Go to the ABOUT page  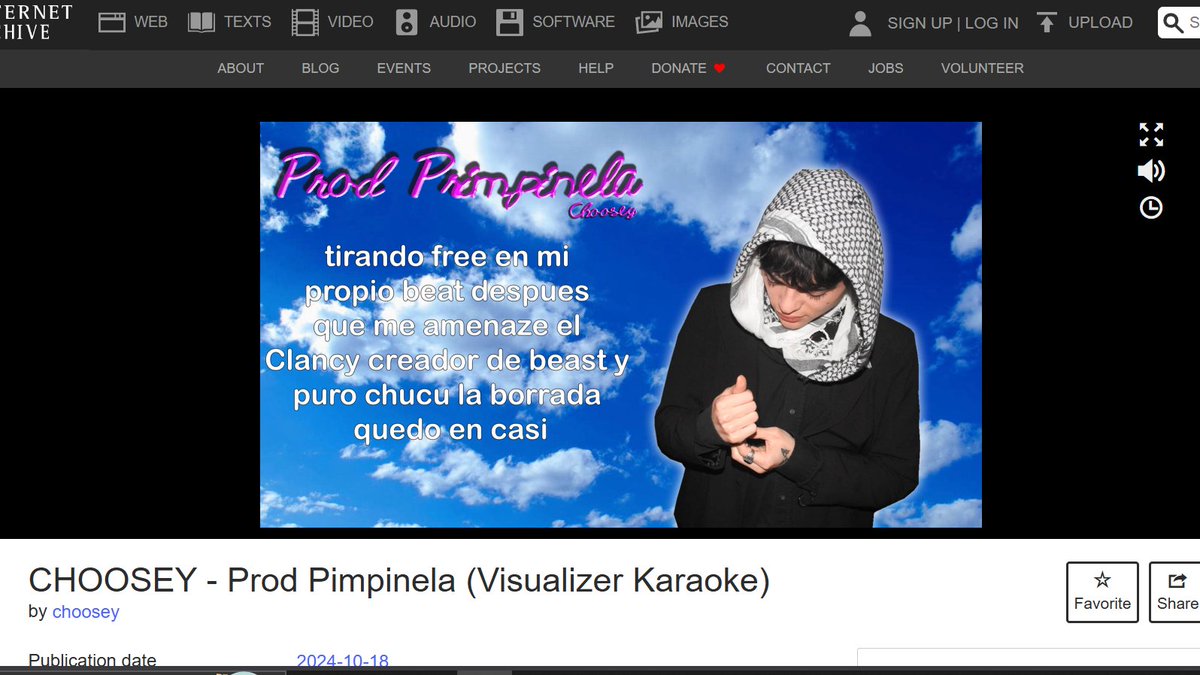(x=241, y=68)
